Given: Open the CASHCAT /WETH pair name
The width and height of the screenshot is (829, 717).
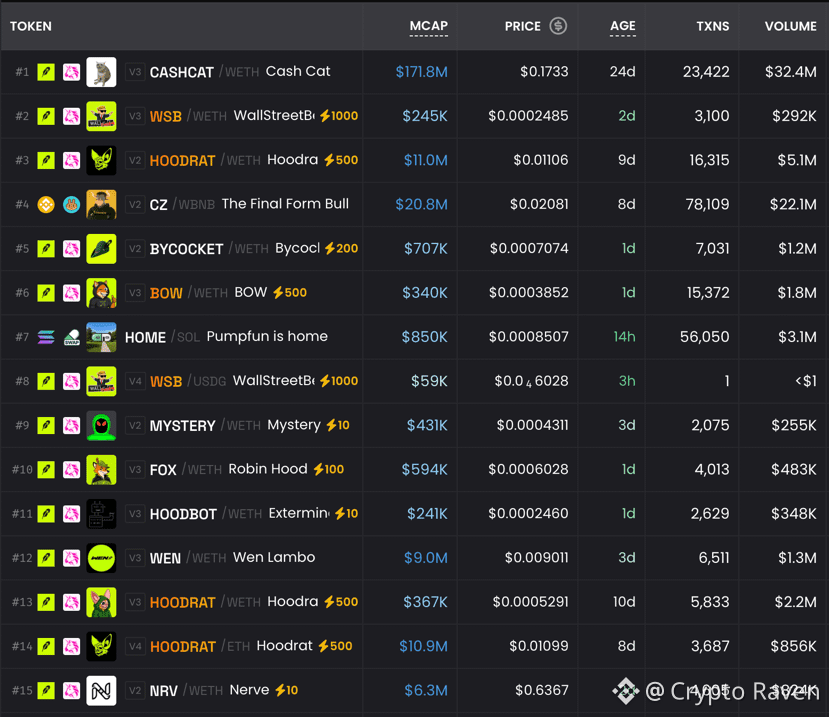Looking at the screenshot, I should coord(204,72).
